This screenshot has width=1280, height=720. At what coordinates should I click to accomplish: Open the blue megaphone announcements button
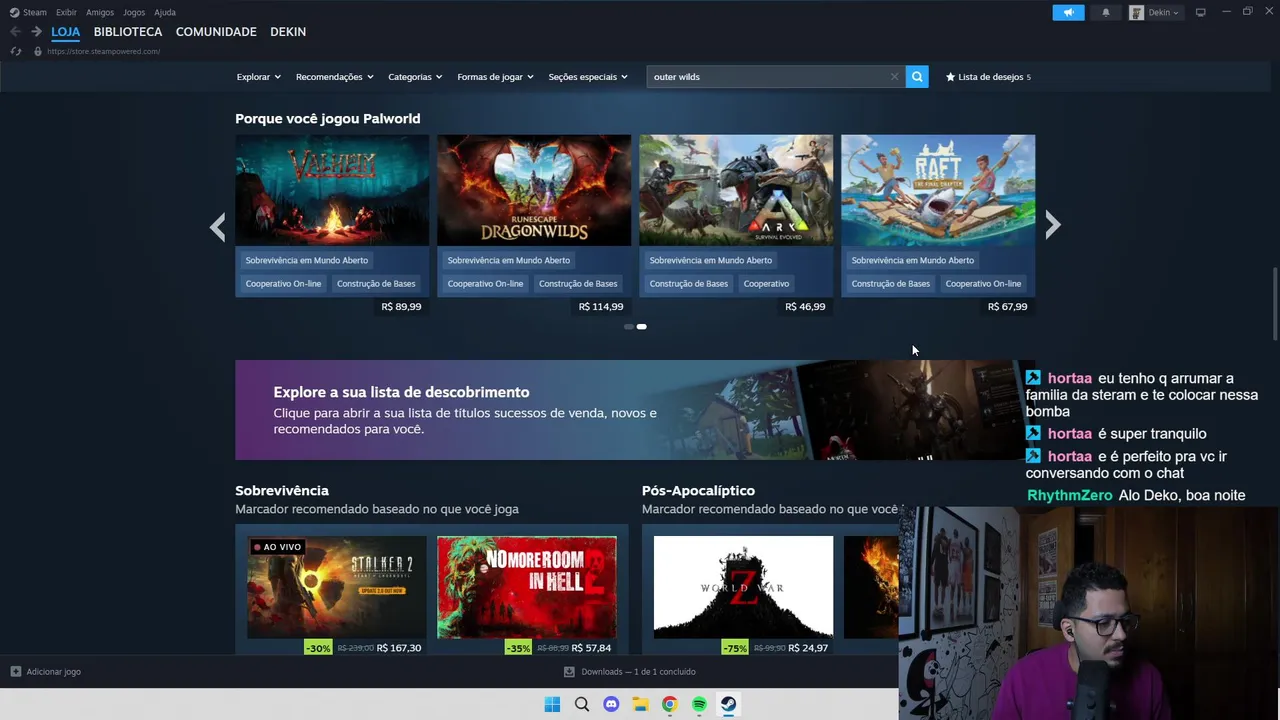[x=1068, y=12]
